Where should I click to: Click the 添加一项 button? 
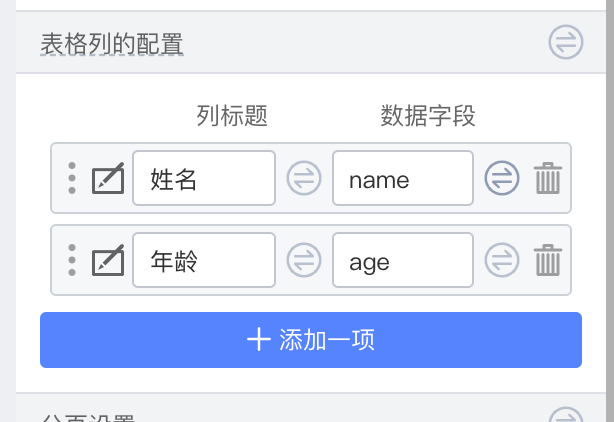(x=310, y=340)
